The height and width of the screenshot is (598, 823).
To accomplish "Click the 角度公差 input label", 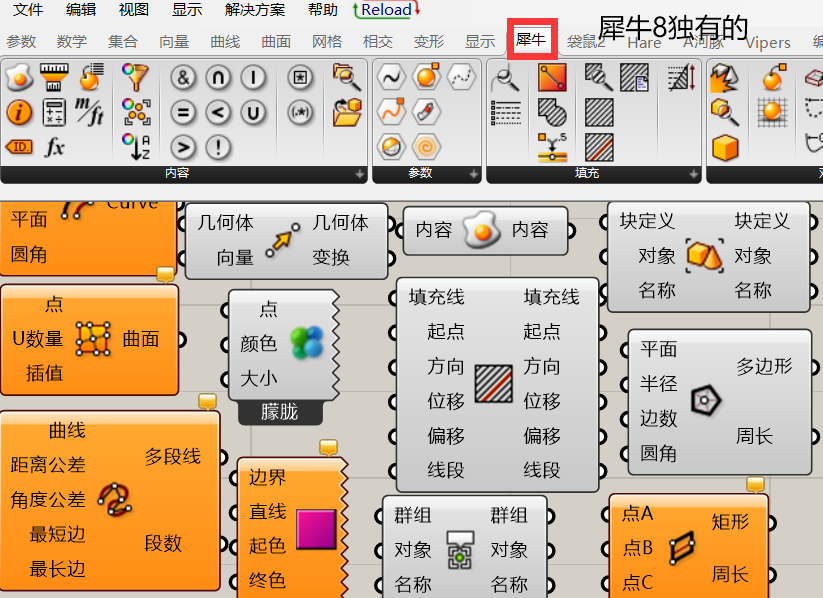I will coord(48,499).
